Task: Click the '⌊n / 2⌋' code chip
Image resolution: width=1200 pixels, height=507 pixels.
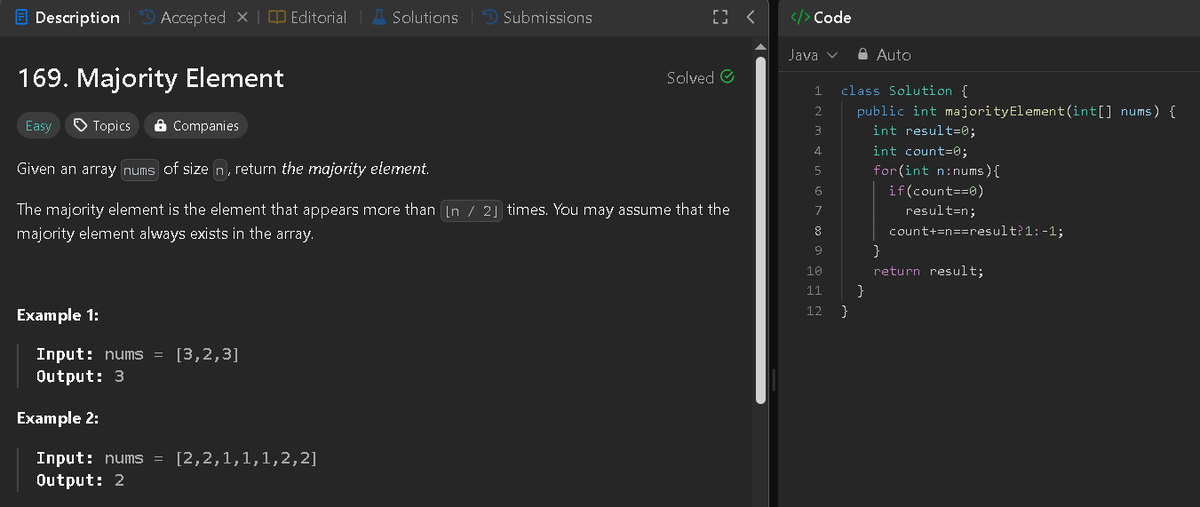Action: (471, 211)
